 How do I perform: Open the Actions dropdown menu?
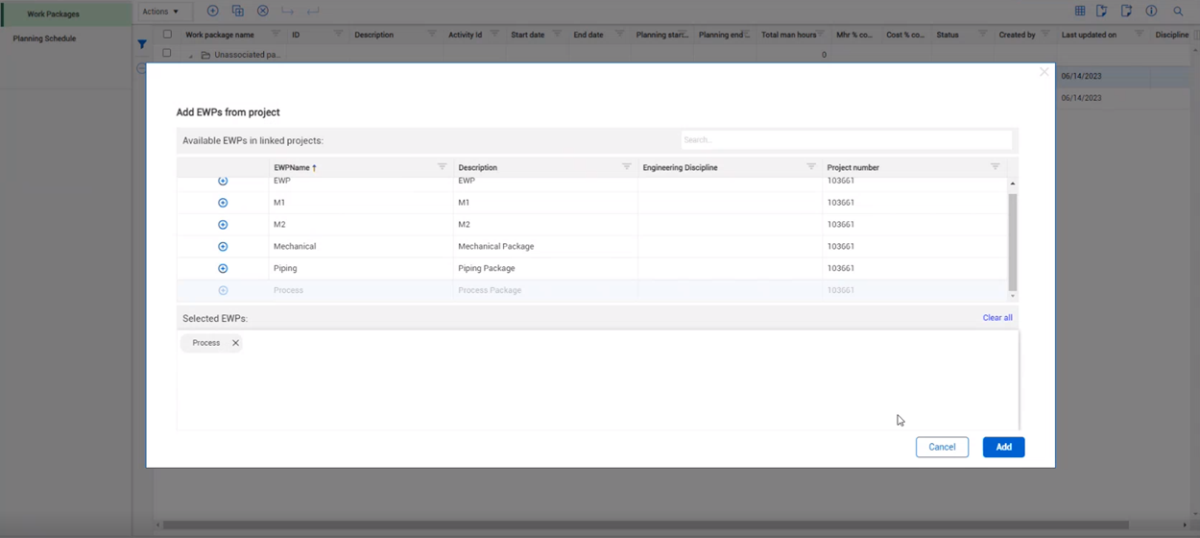[x=160, y=12]
